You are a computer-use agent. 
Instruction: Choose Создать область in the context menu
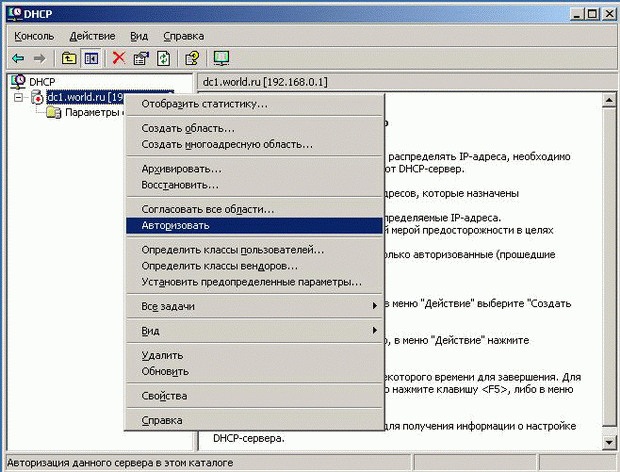(188, 128)
